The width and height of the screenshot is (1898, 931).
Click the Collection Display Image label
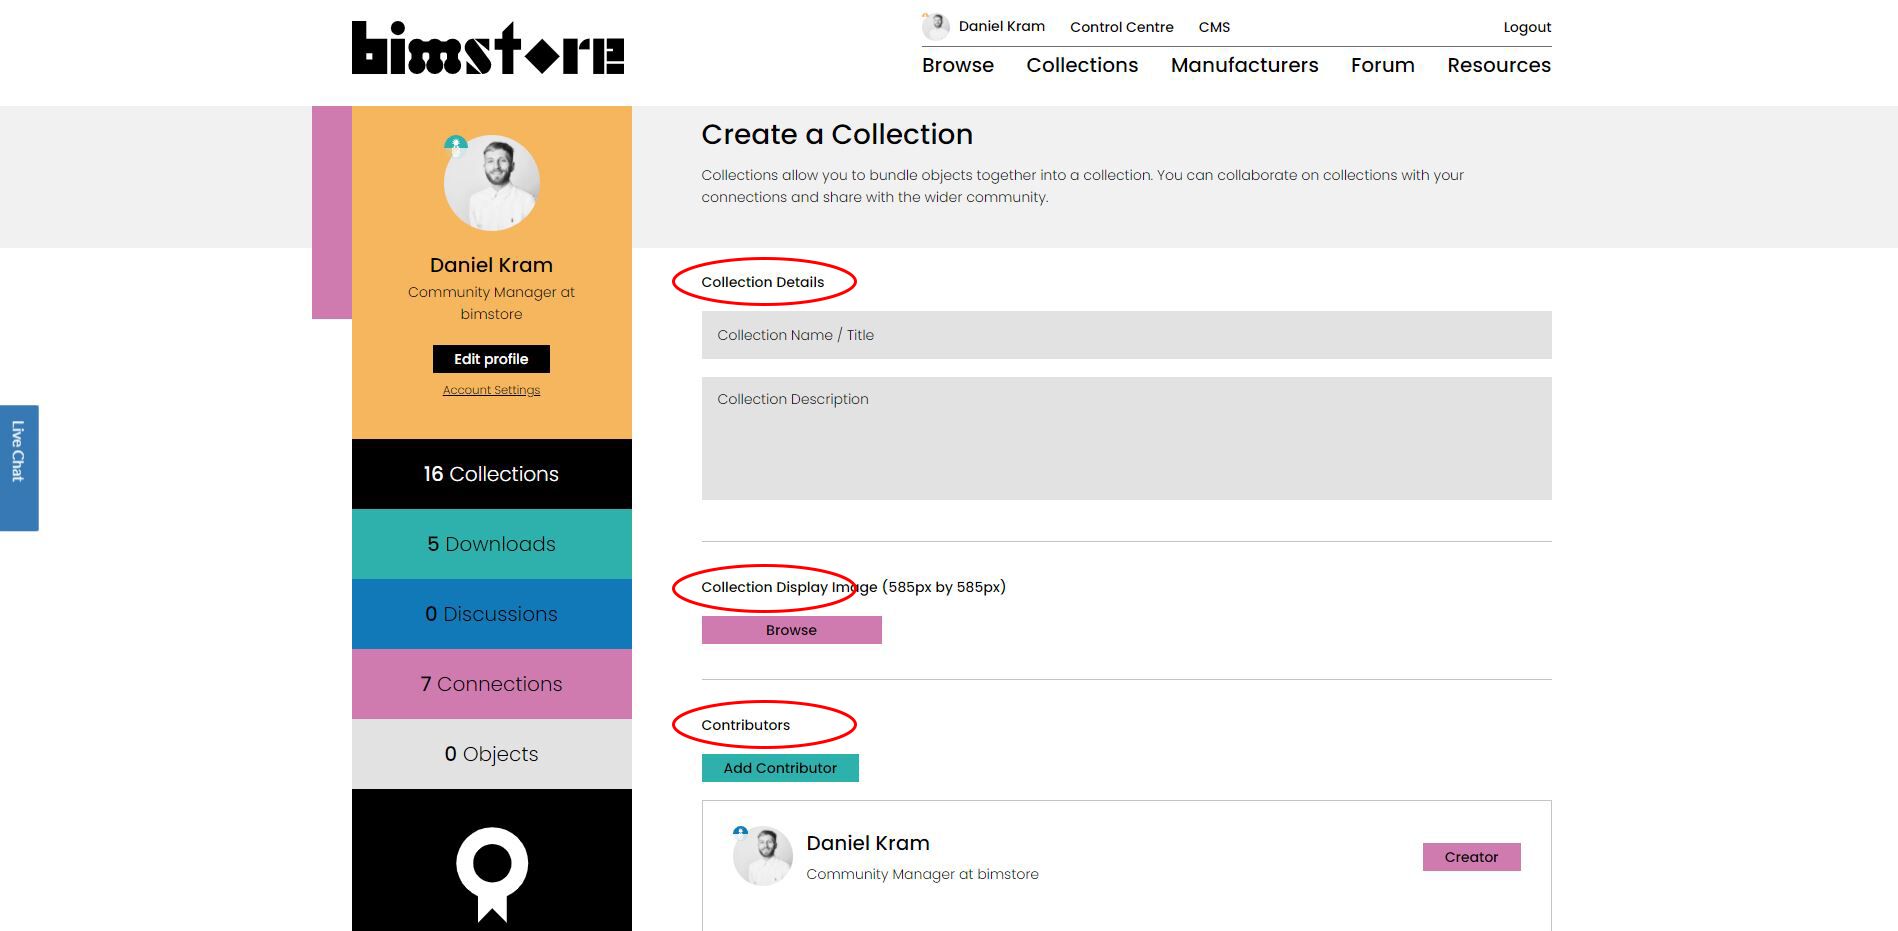point(853,587)
